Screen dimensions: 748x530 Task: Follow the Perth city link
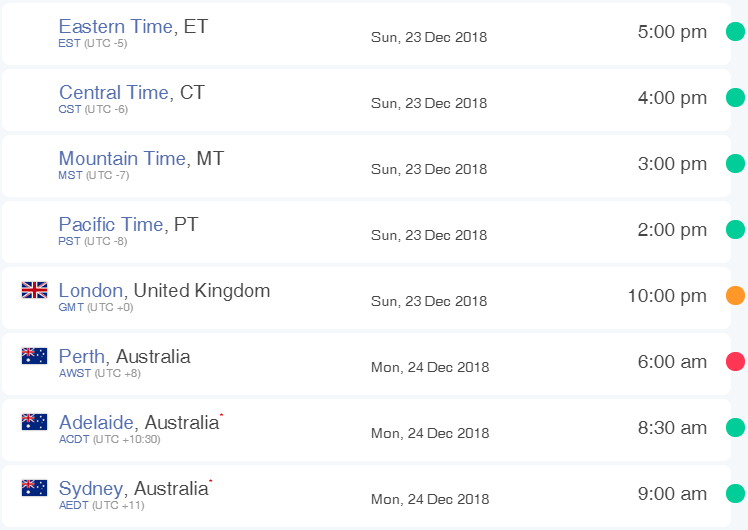[82, 356]
